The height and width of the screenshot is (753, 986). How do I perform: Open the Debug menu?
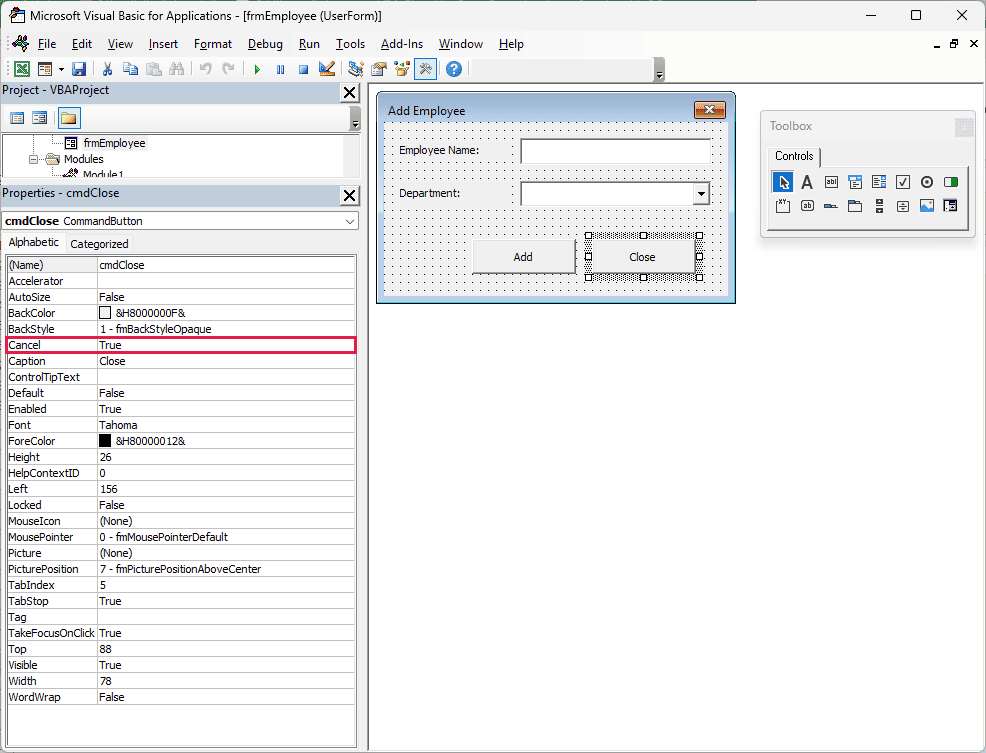[x=265, y=44]
